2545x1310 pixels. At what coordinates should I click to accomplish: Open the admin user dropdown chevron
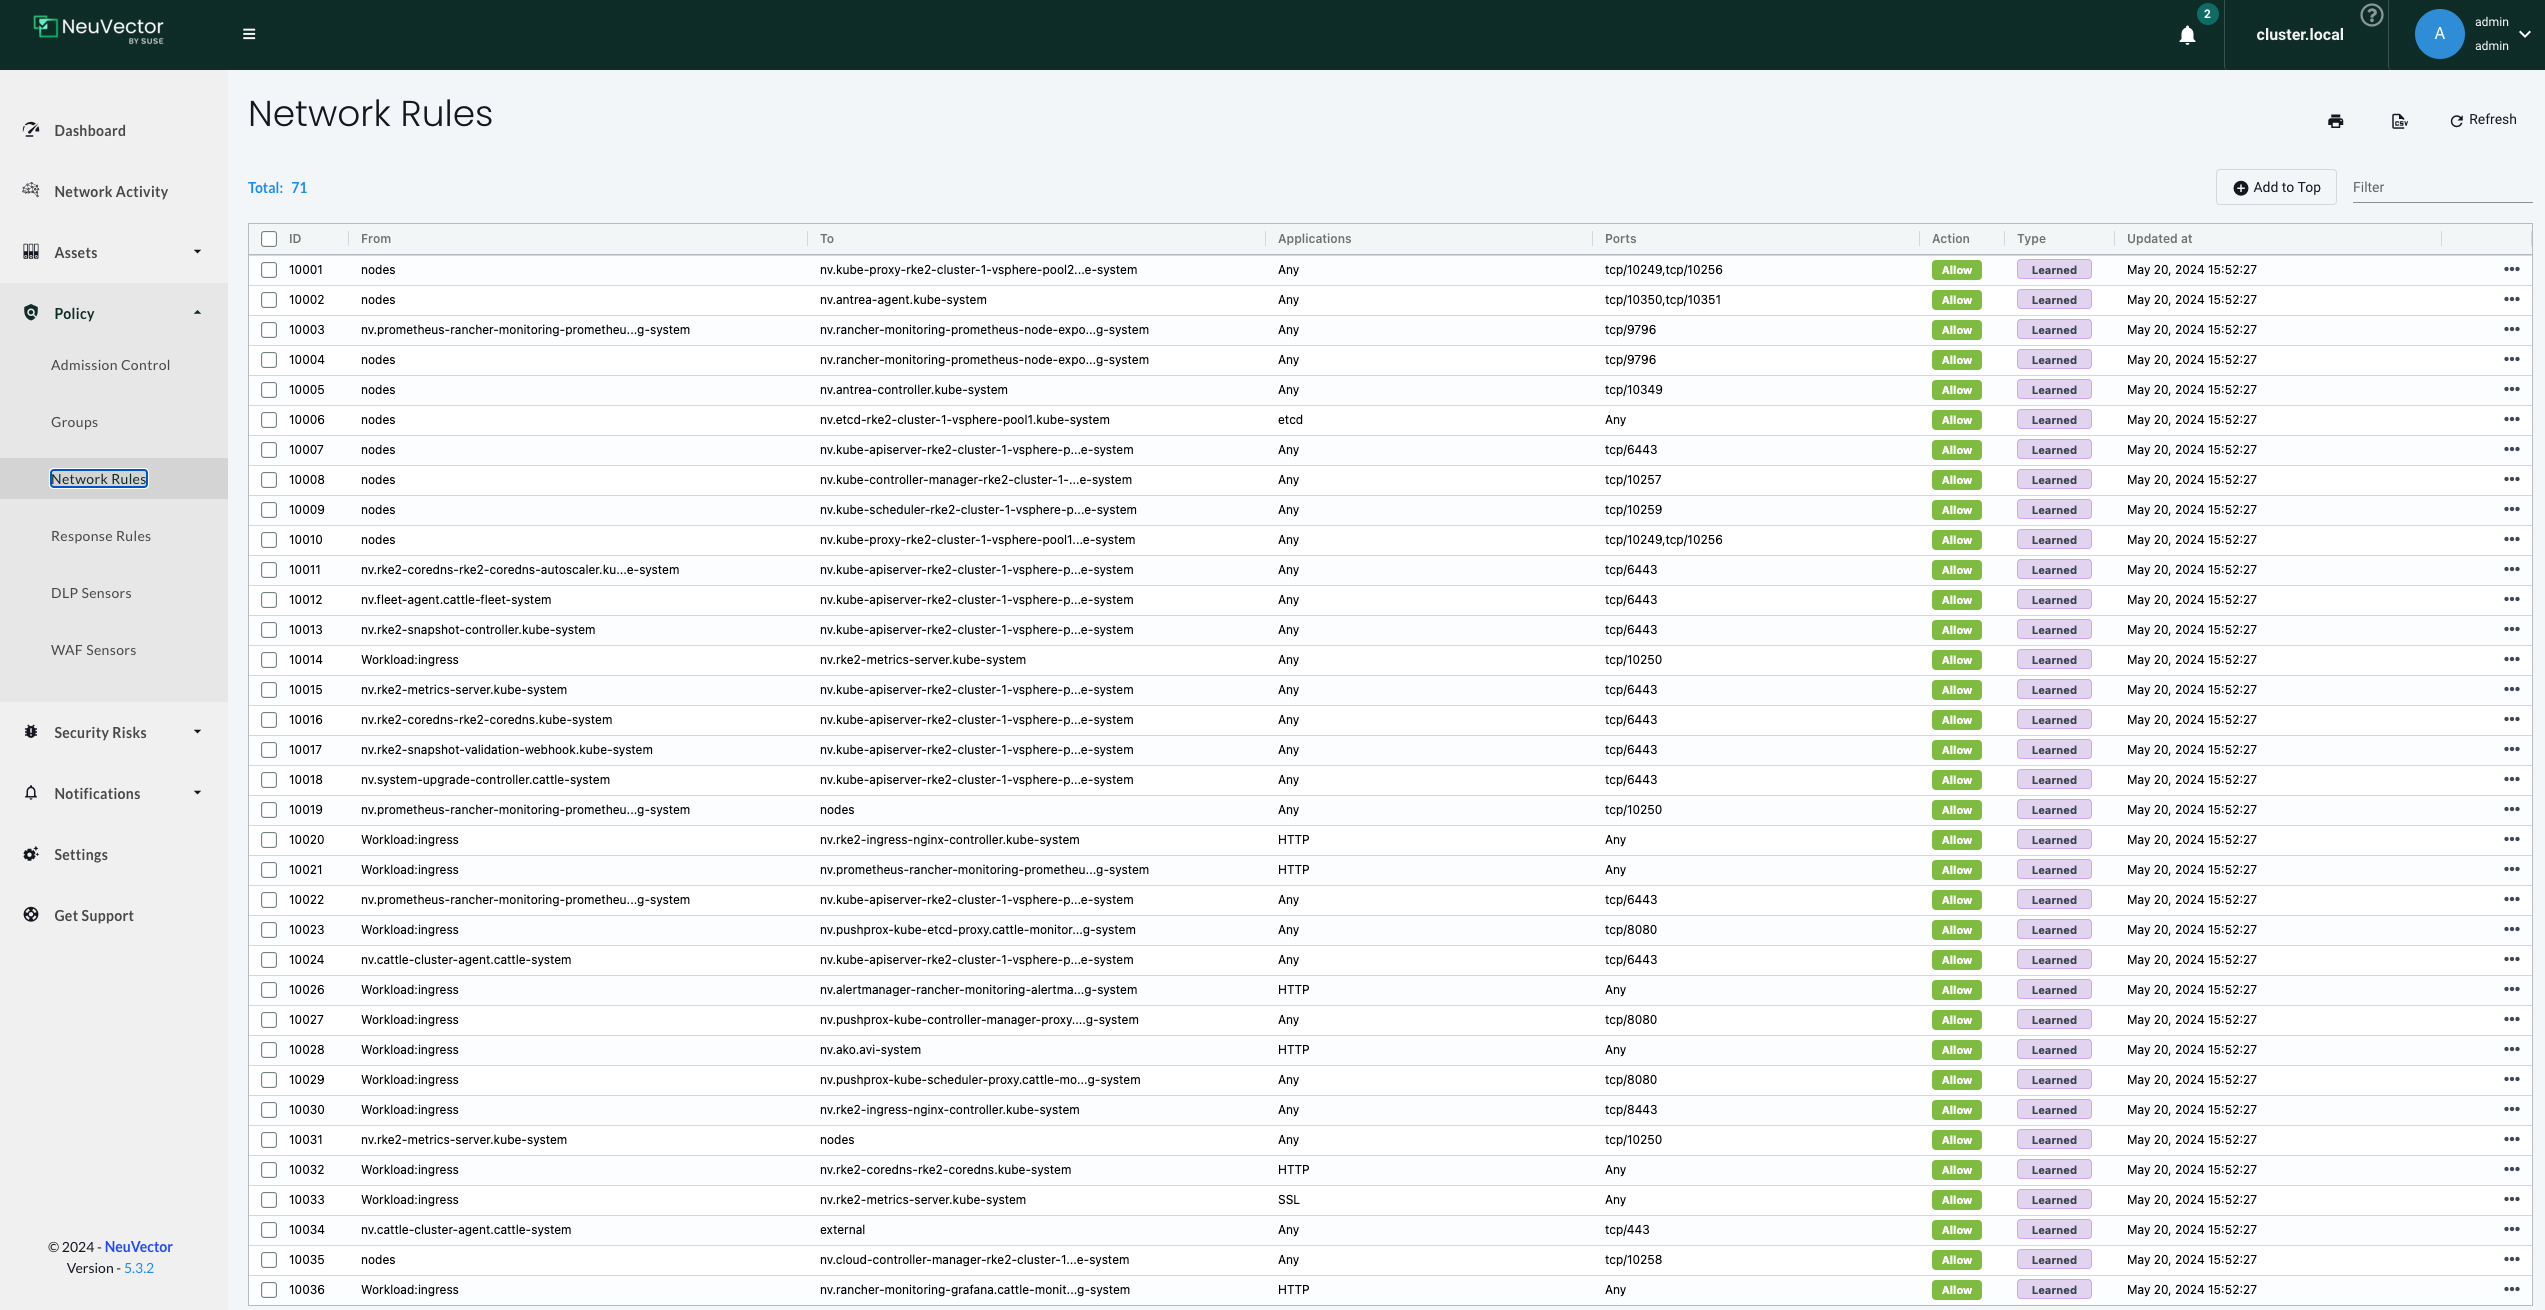pyautogui.click(x=2525, y=34)
